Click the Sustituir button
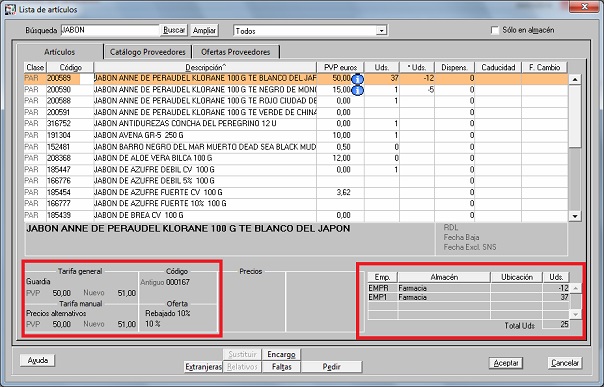This screenshot has height=387, width=604. (x=242, y=354)
